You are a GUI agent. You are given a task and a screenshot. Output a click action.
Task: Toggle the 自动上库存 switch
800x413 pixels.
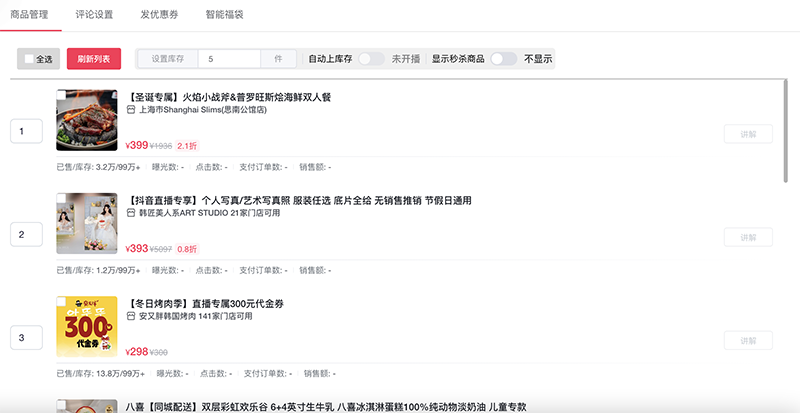pyautogui.click(x=371, y=59)
